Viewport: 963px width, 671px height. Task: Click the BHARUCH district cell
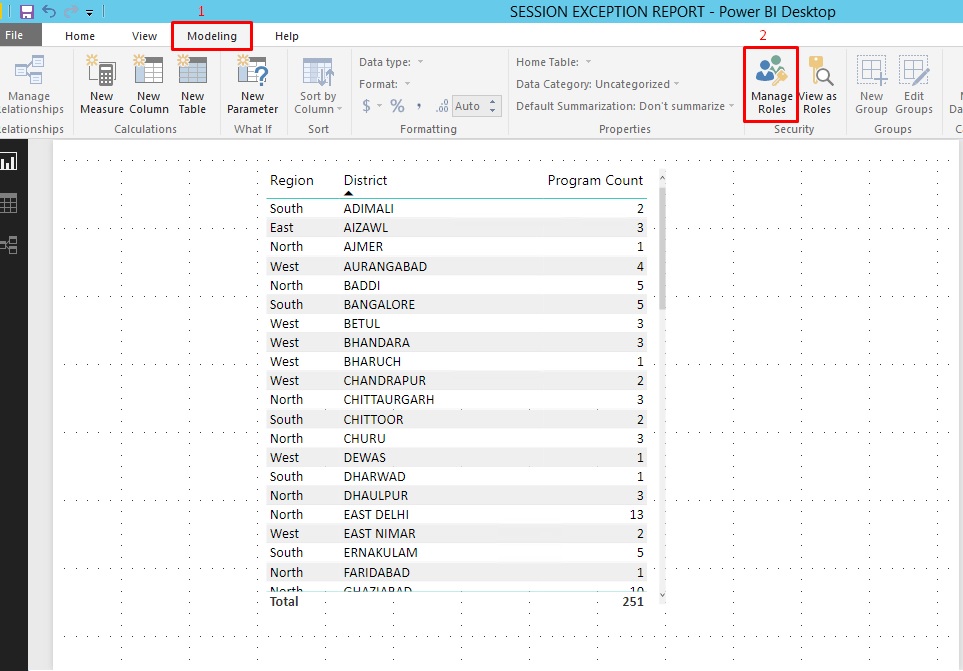click(372, 362)
